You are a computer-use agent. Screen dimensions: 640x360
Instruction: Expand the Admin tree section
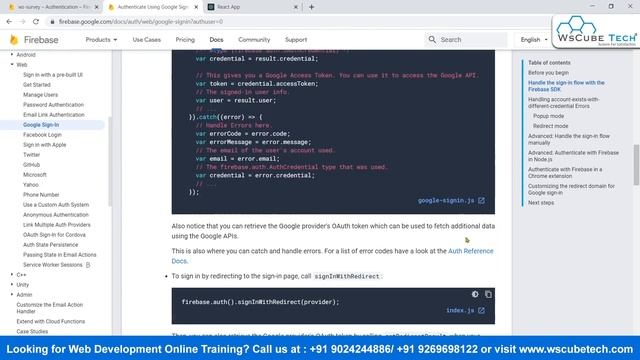[x=12, y=295]
